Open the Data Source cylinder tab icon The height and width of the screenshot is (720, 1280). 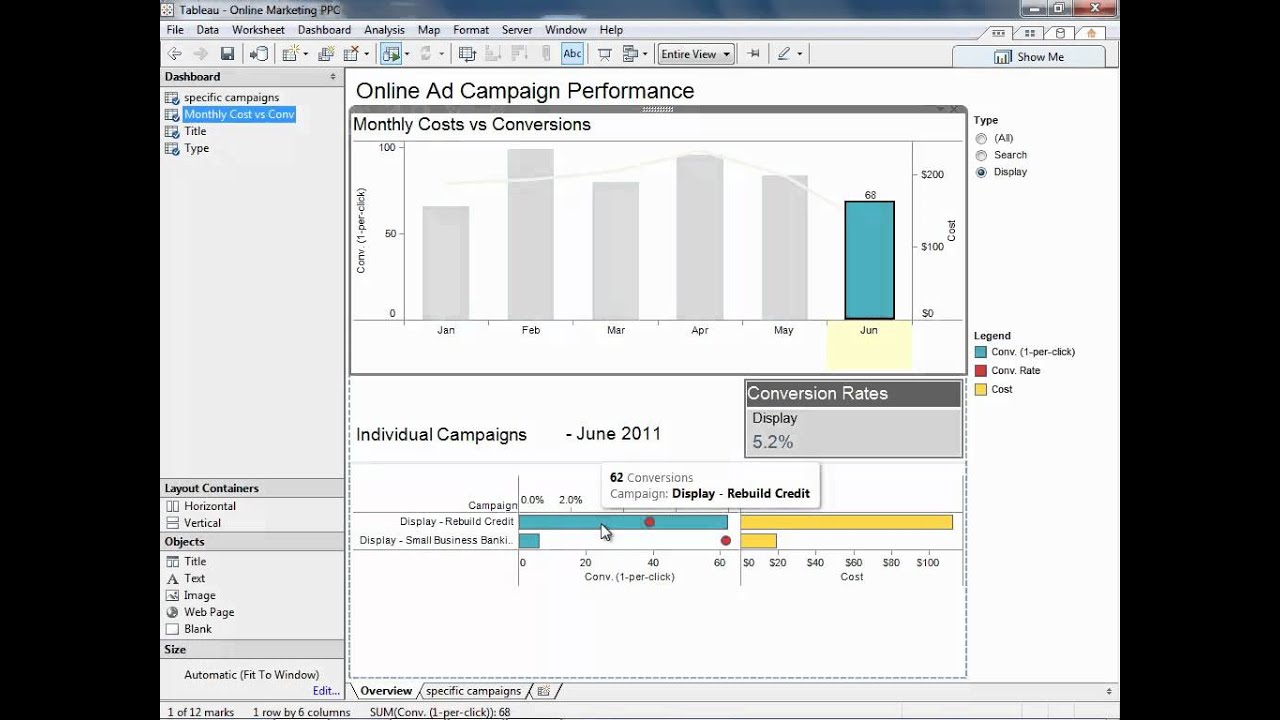(1060, 33)
